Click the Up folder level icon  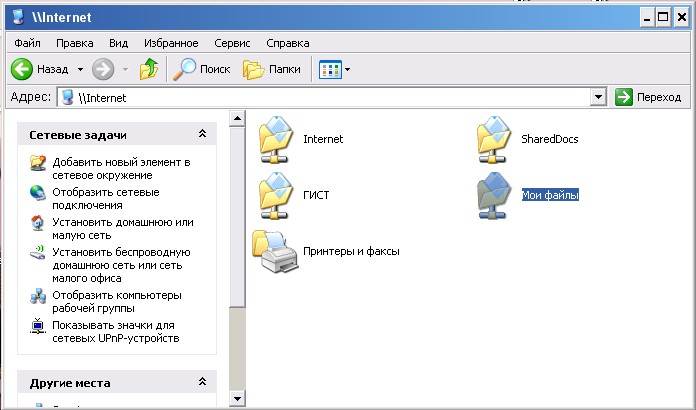click(149, 69)
